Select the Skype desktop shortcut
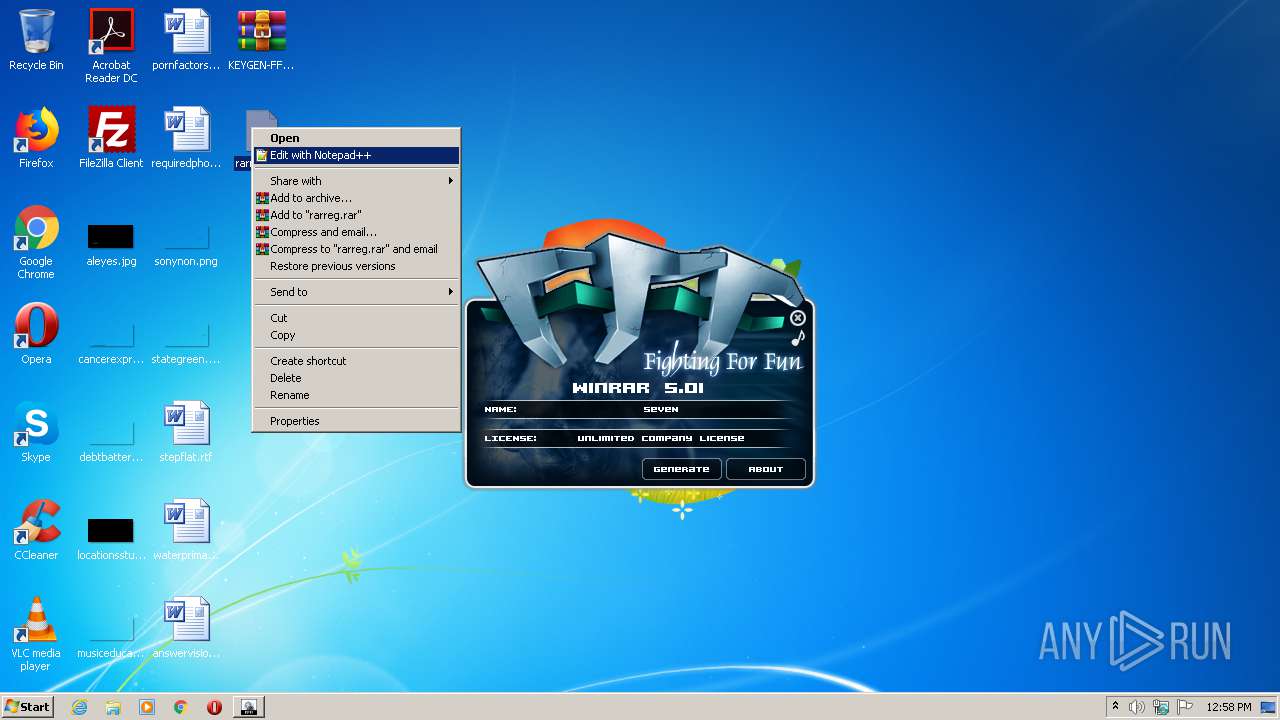Screen dimensions: 1280x720 36,432
